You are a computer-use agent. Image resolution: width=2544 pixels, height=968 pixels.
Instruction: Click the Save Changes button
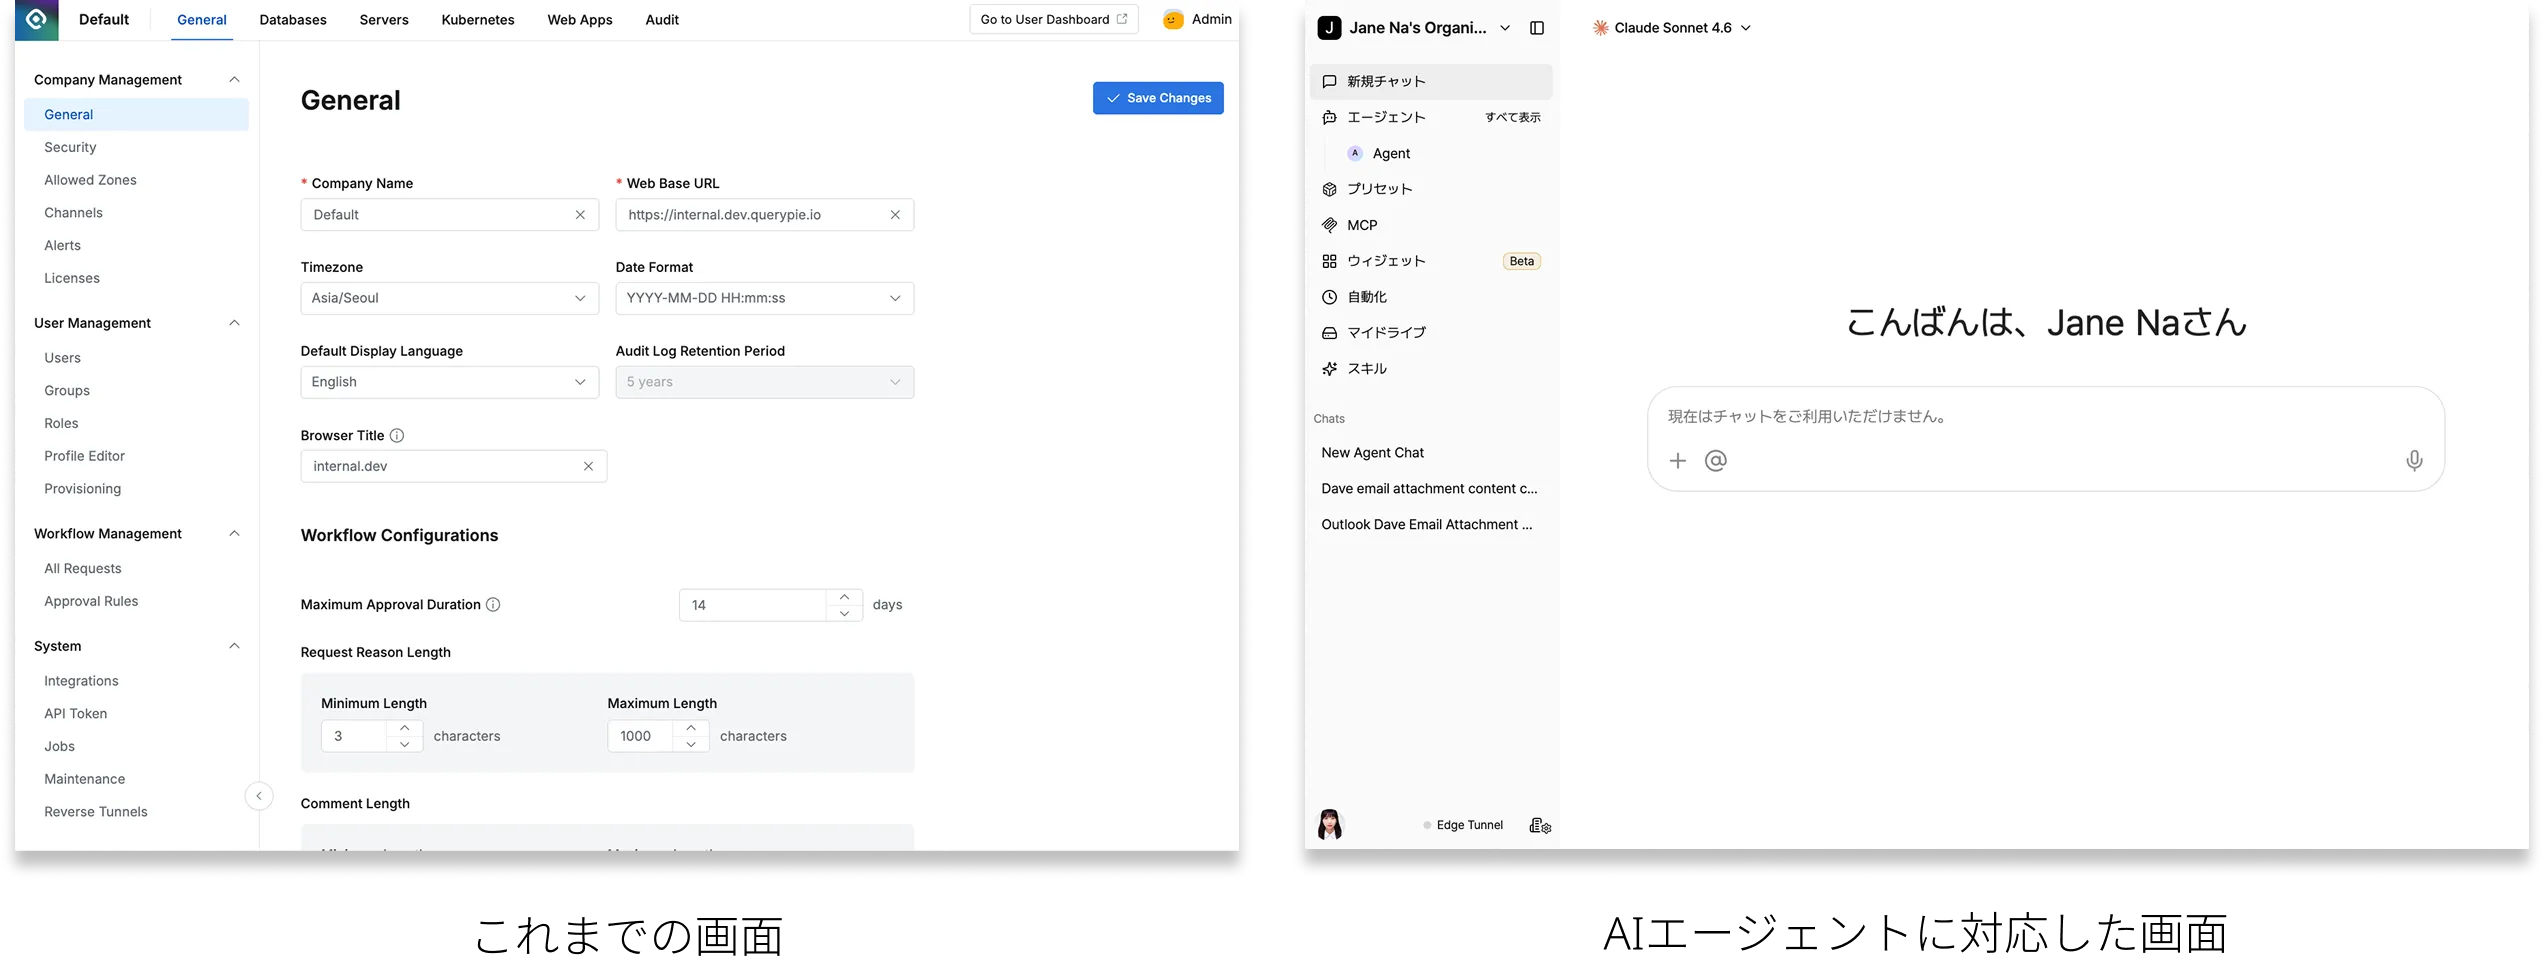point(1157,98)
